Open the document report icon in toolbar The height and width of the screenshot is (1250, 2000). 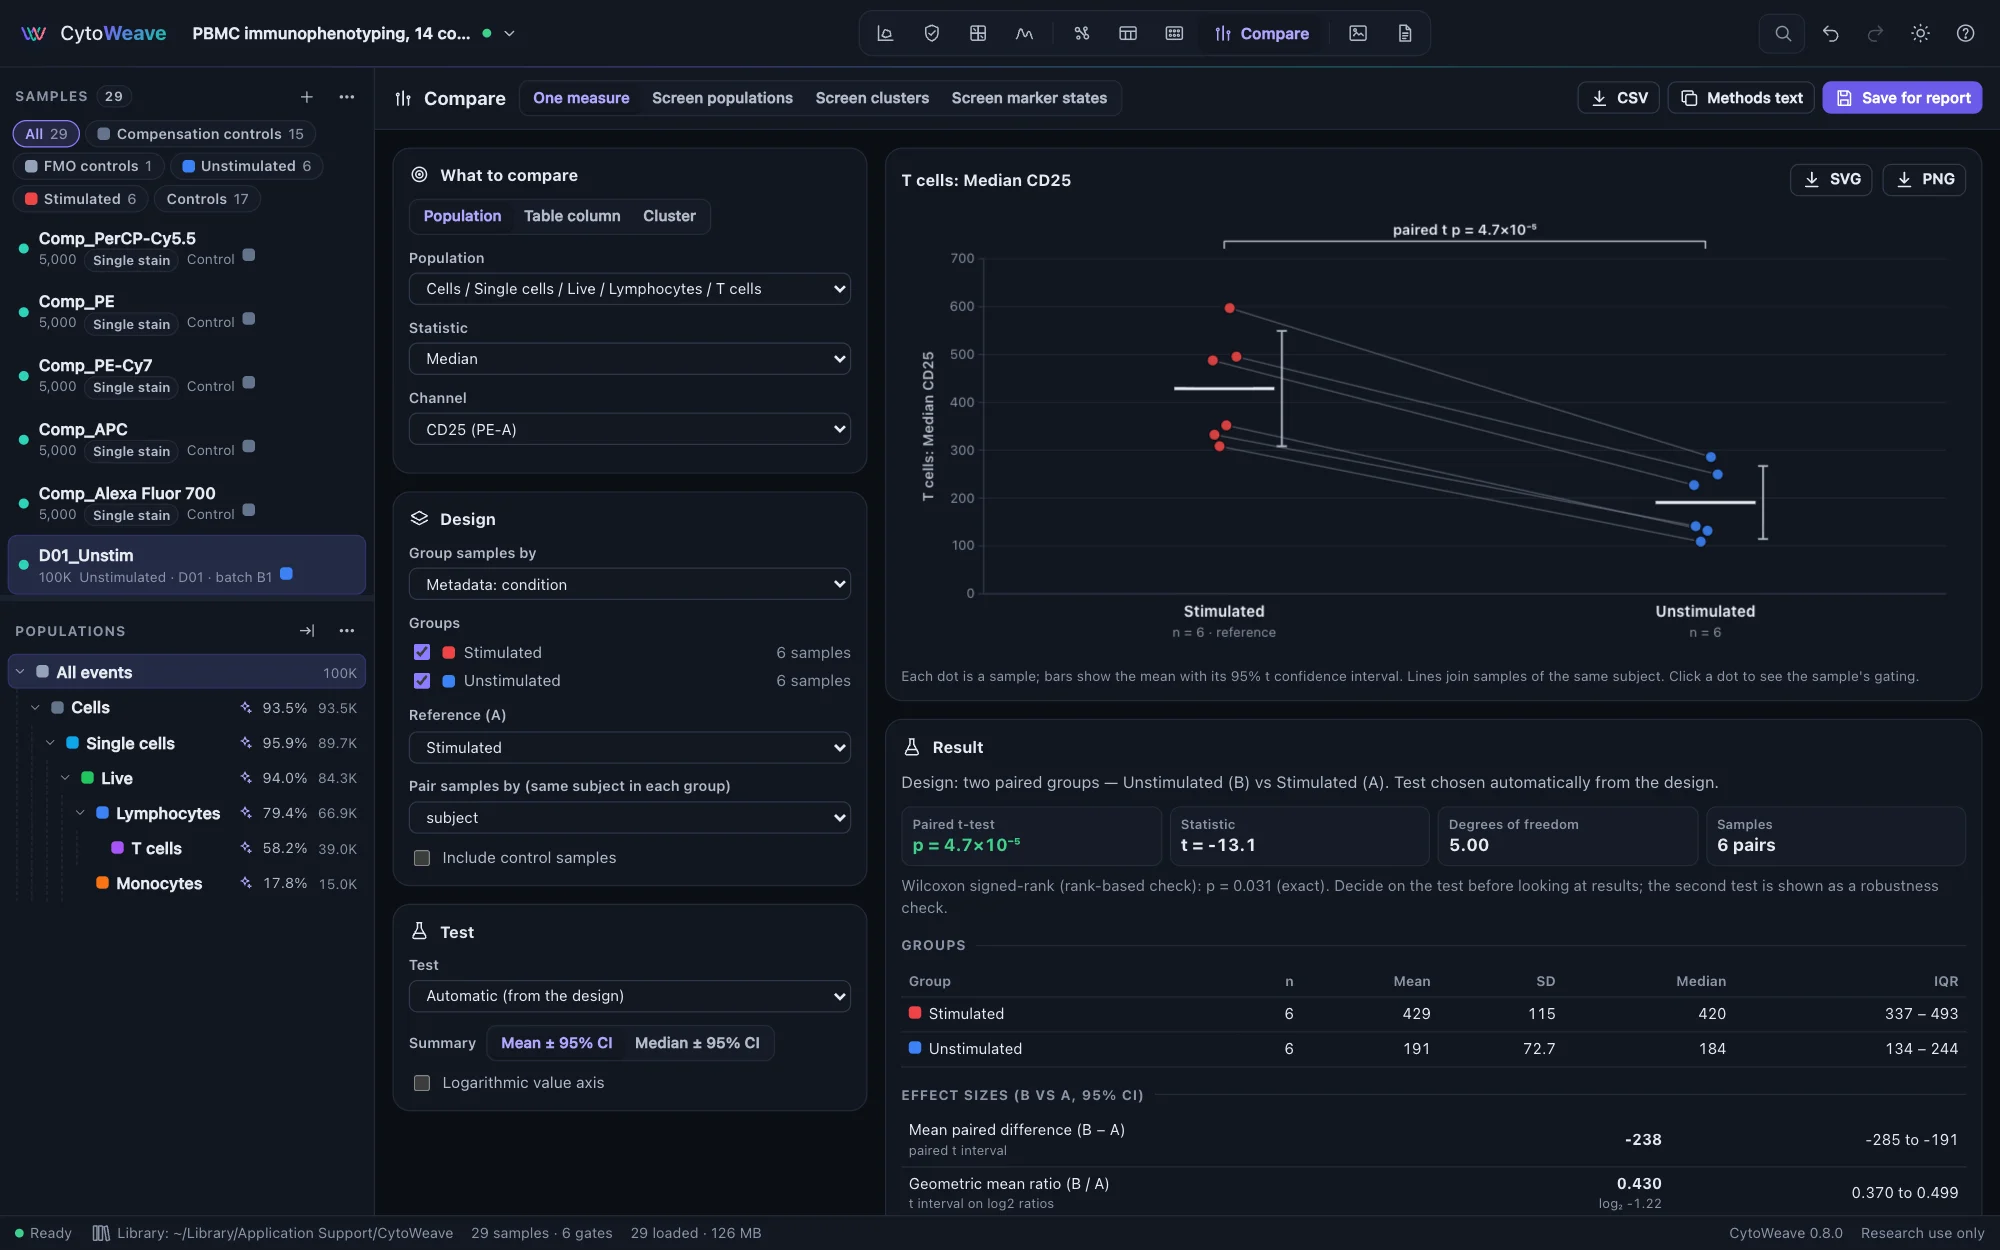point(1405,33)
